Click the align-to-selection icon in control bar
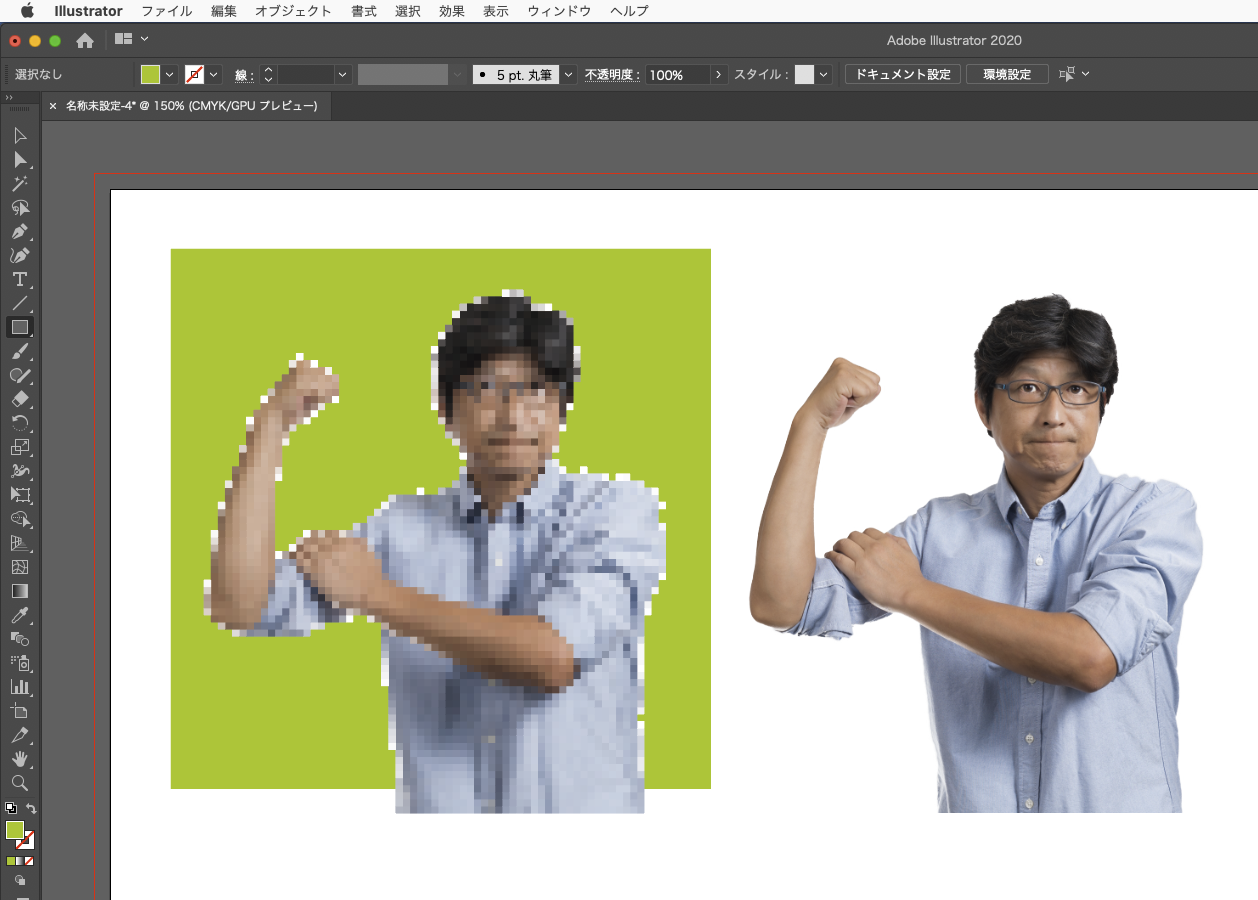Viewport: 1258px width, 900px height. pos(1067,74)
